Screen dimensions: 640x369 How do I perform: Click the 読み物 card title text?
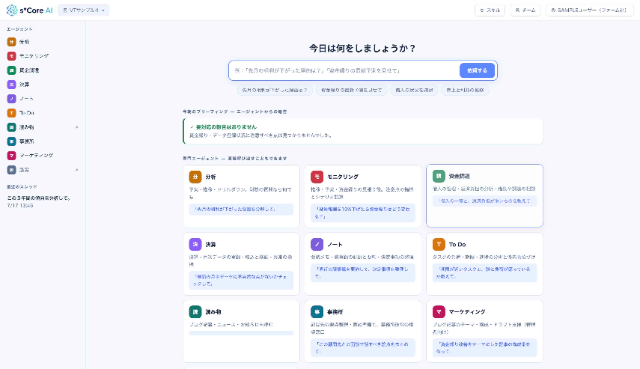click(213, 312)
